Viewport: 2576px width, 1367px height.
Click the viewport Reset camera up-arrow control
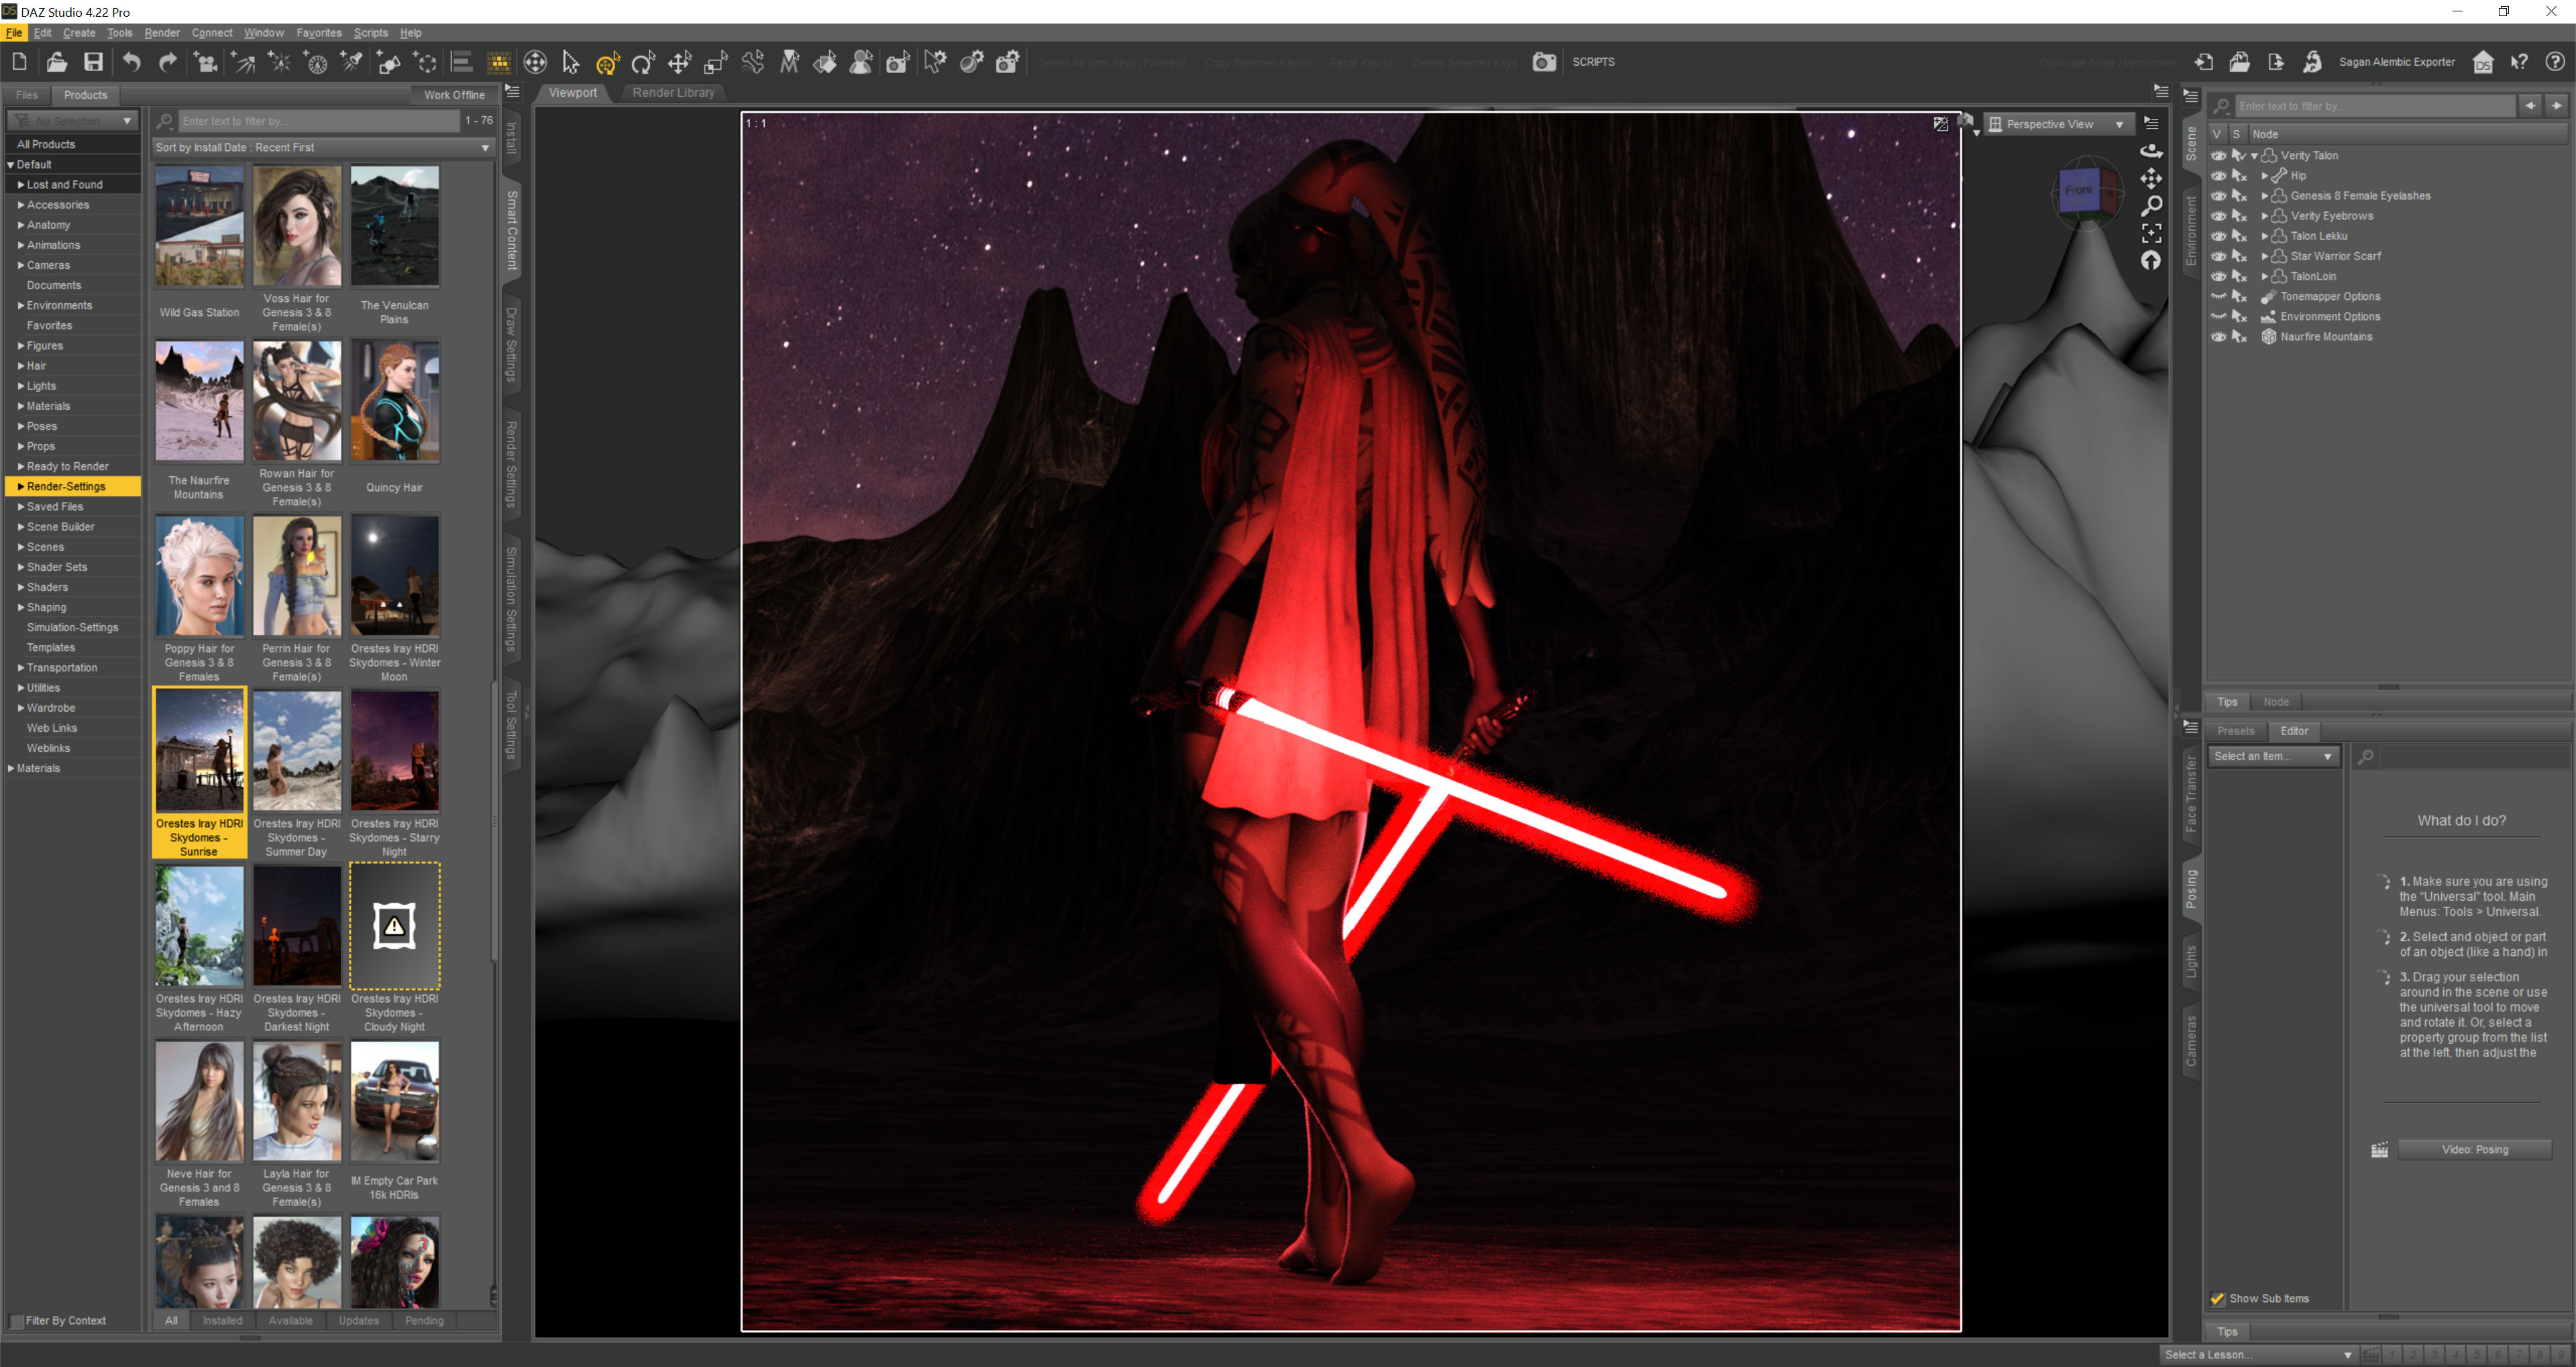pos(2151,260)
